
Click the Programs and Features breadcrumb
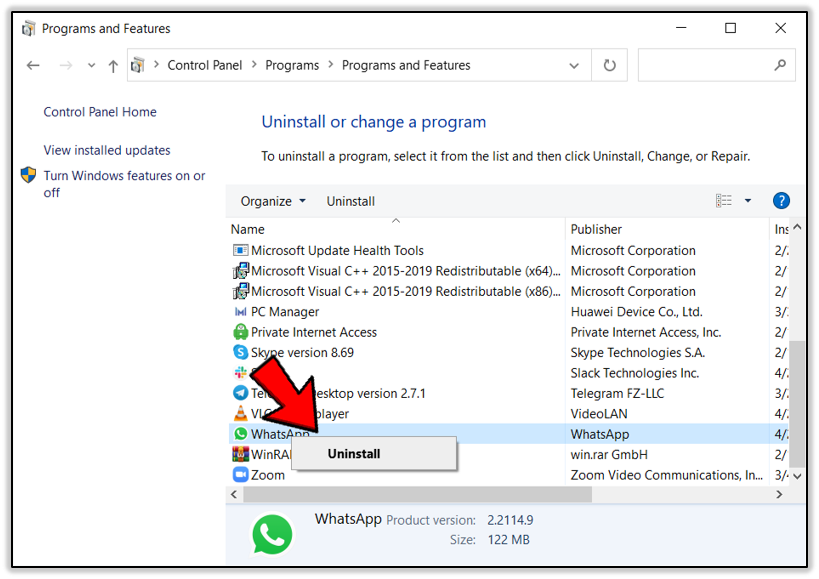pos(406,65)
